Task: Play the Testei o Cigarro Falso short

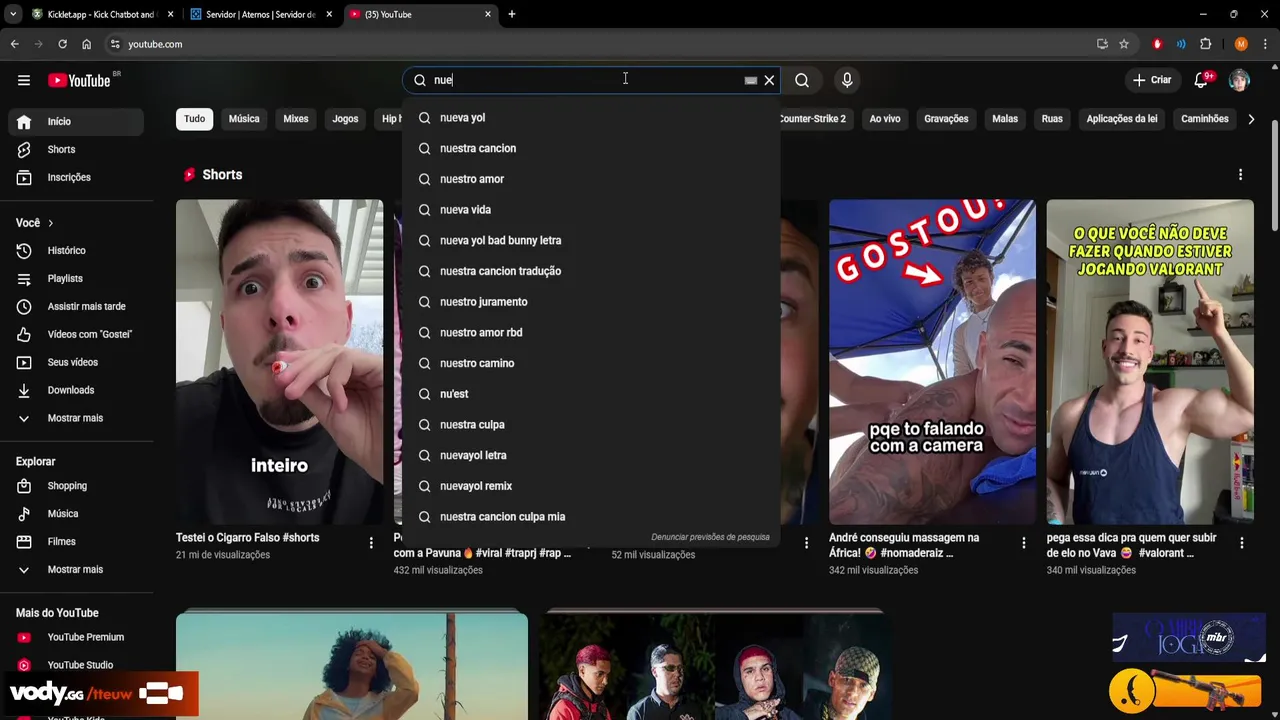Action: coord(279,362)
